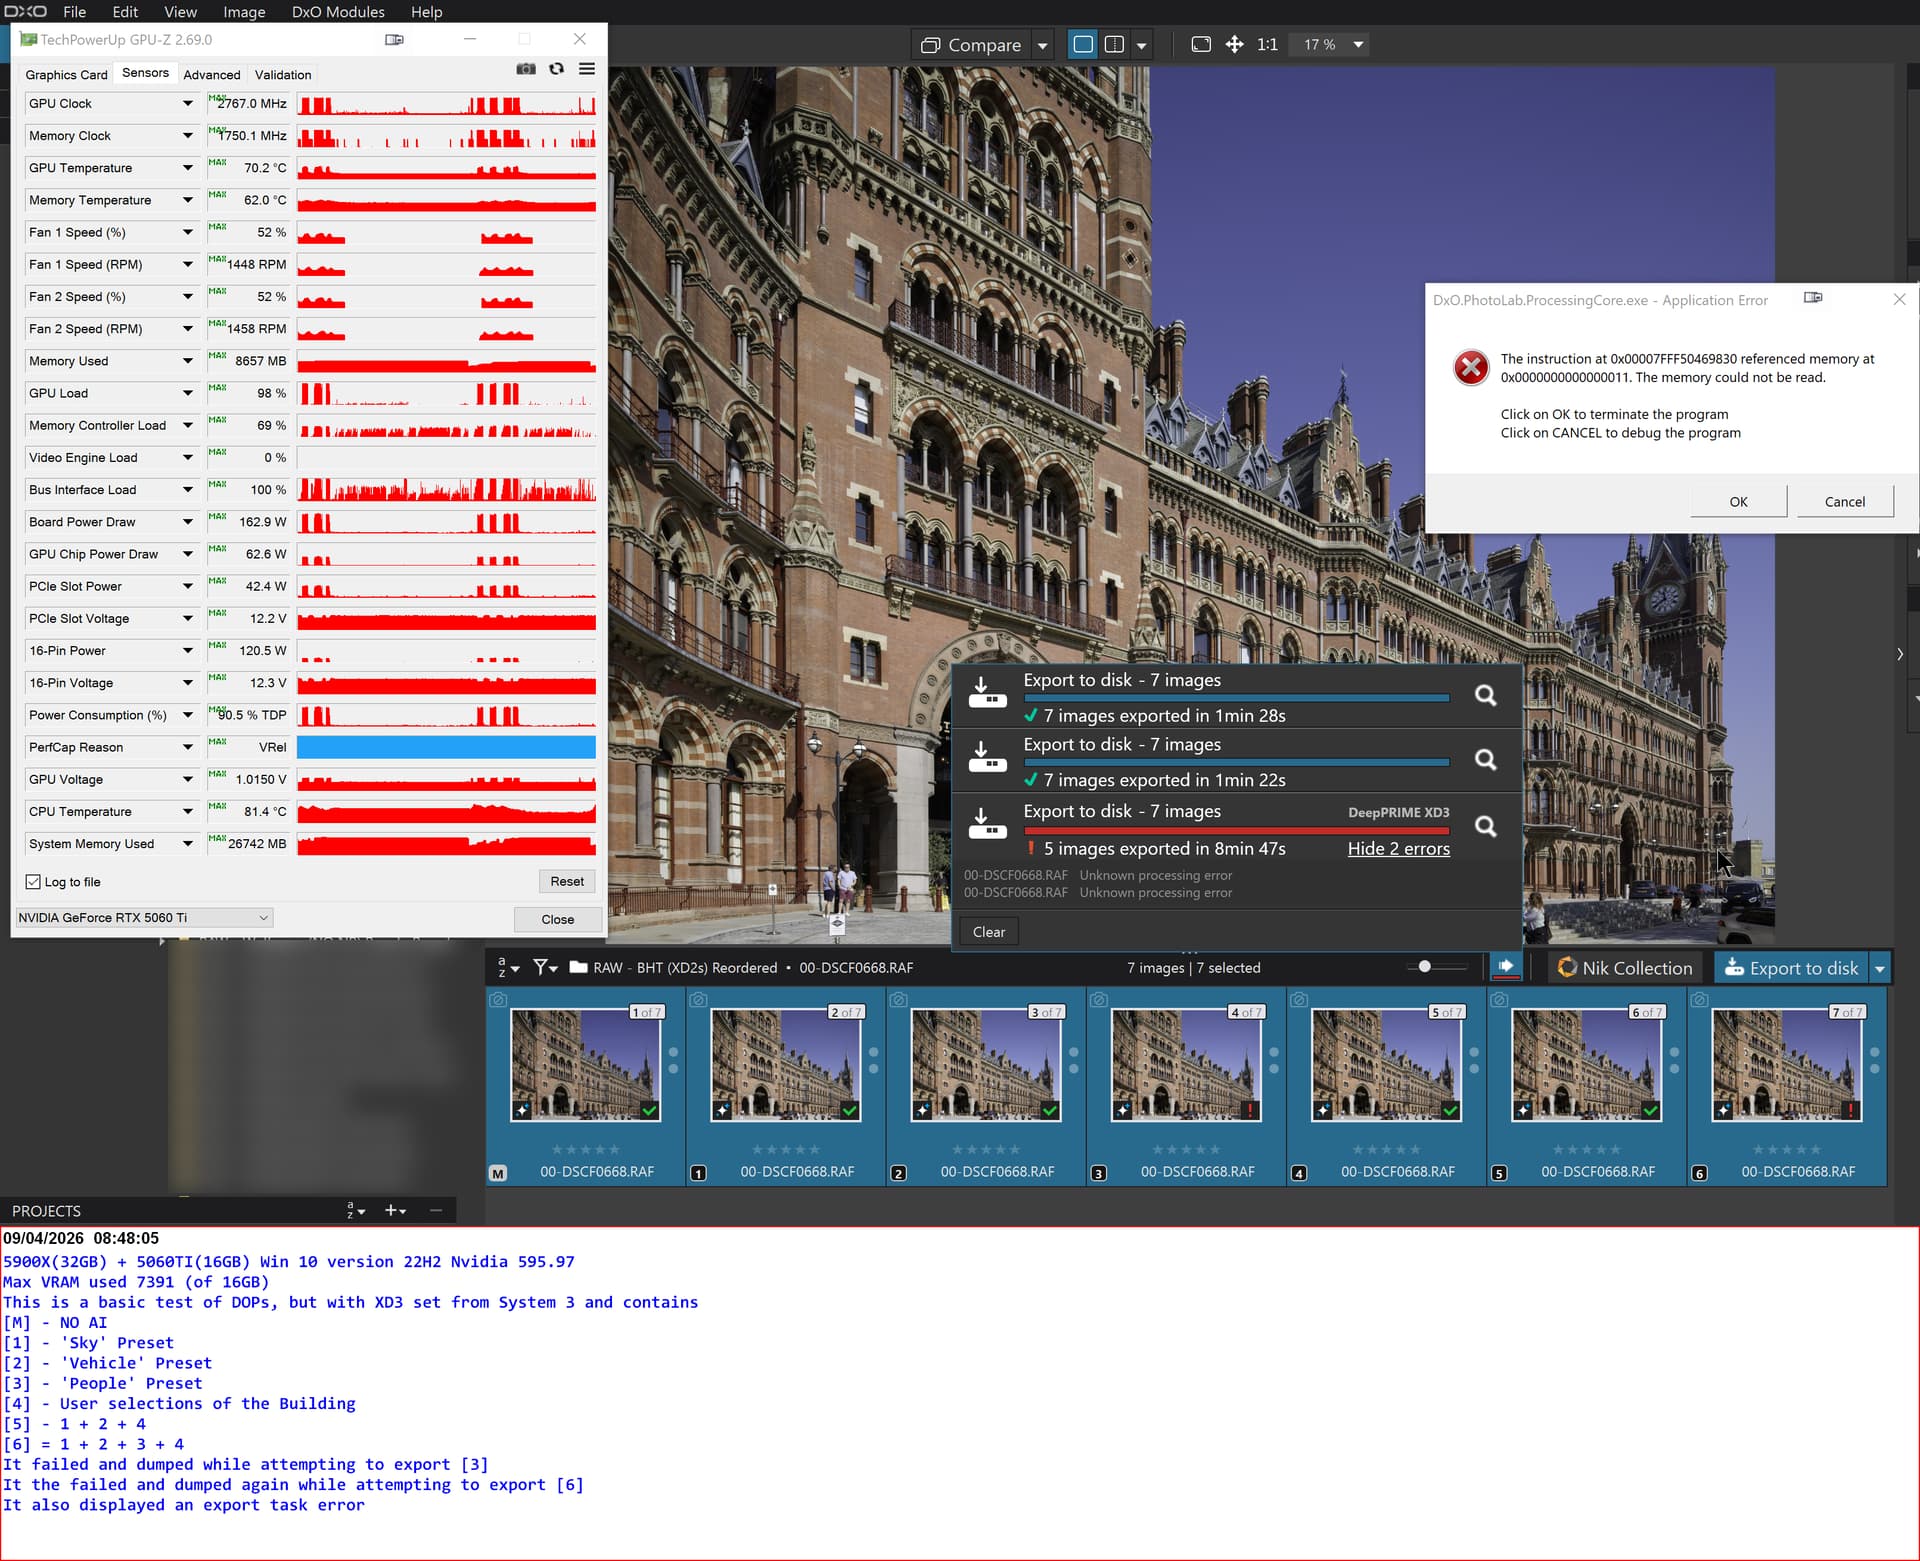Switch to the Advanced tab in GPU-Z
The width and height of the screenshot is (1920, 1561).
pyautogui.click(x=211, y=75)
